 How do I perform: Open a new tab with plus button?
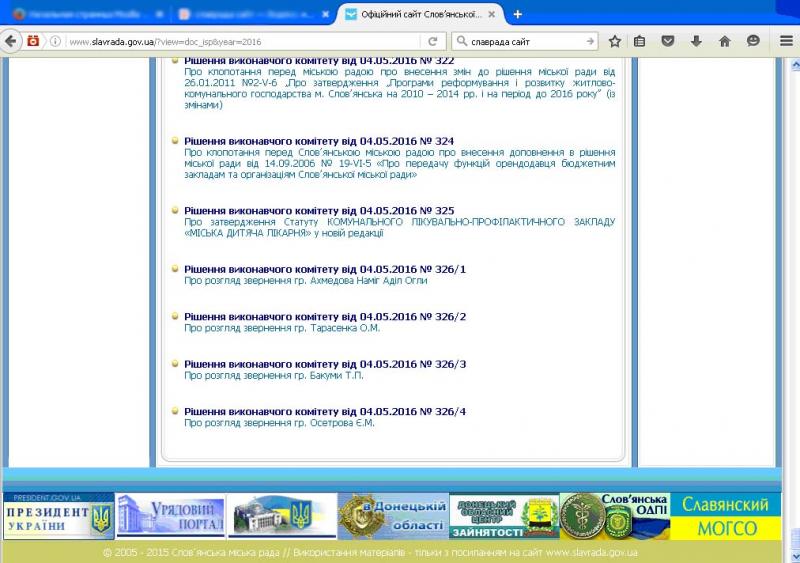pyautogui.click(x=517, y=14)
